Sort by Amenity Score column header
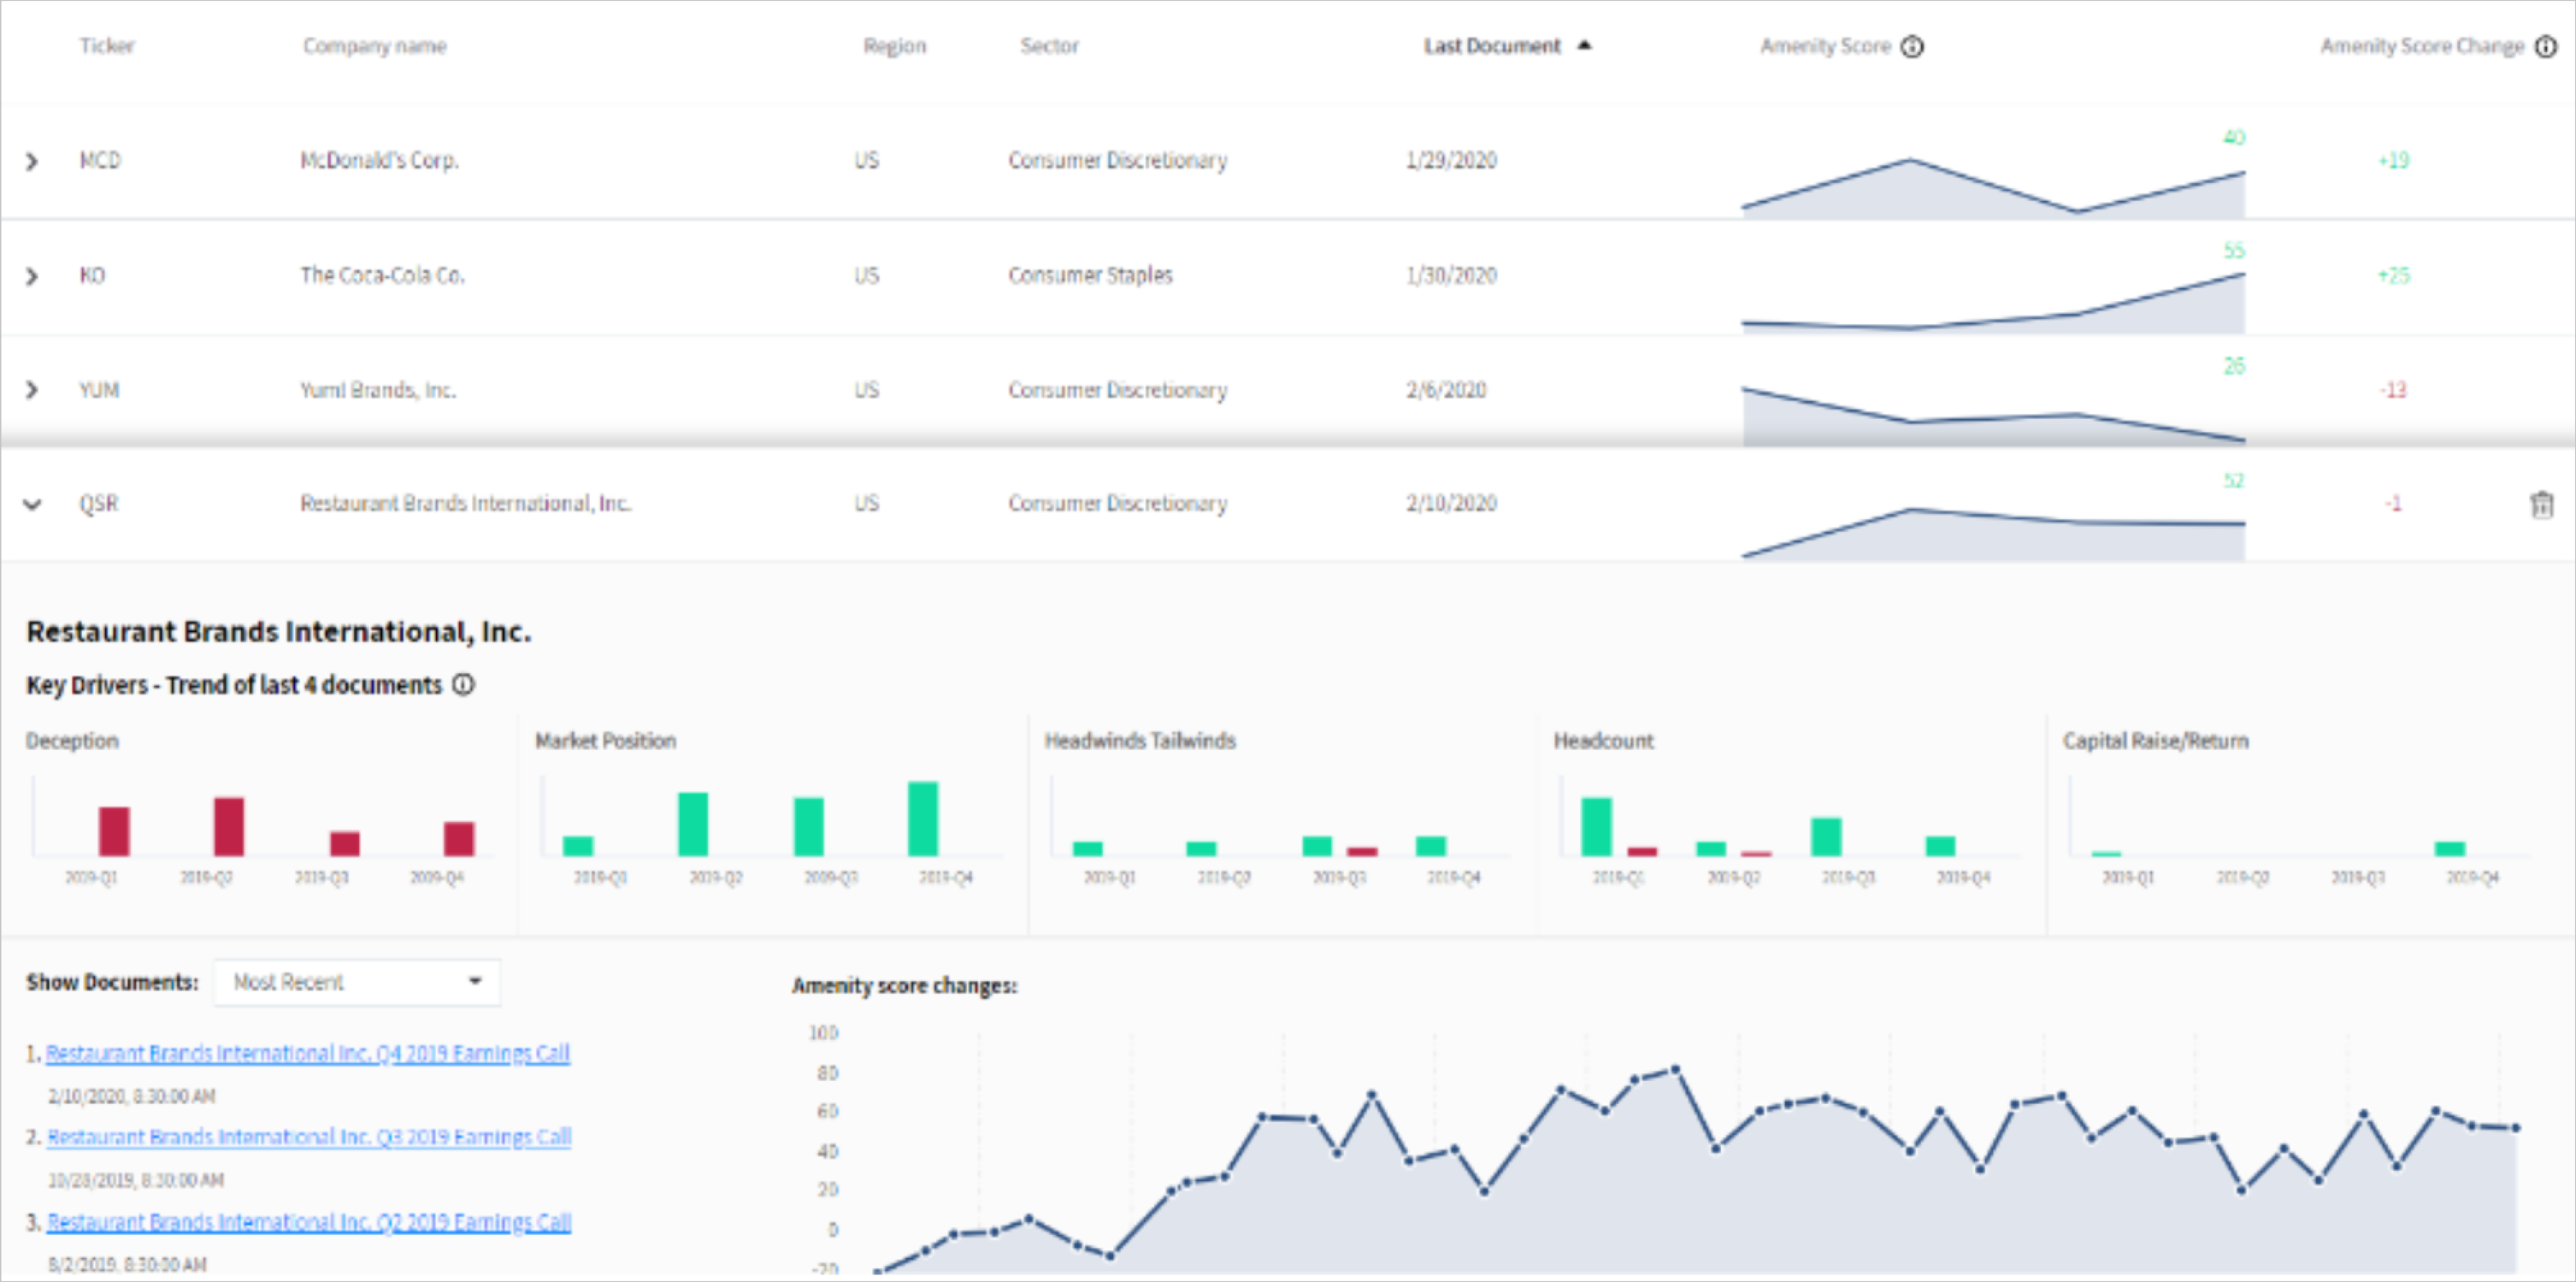This screenshot has height=1282, width=2576. tap(1826, 46)
